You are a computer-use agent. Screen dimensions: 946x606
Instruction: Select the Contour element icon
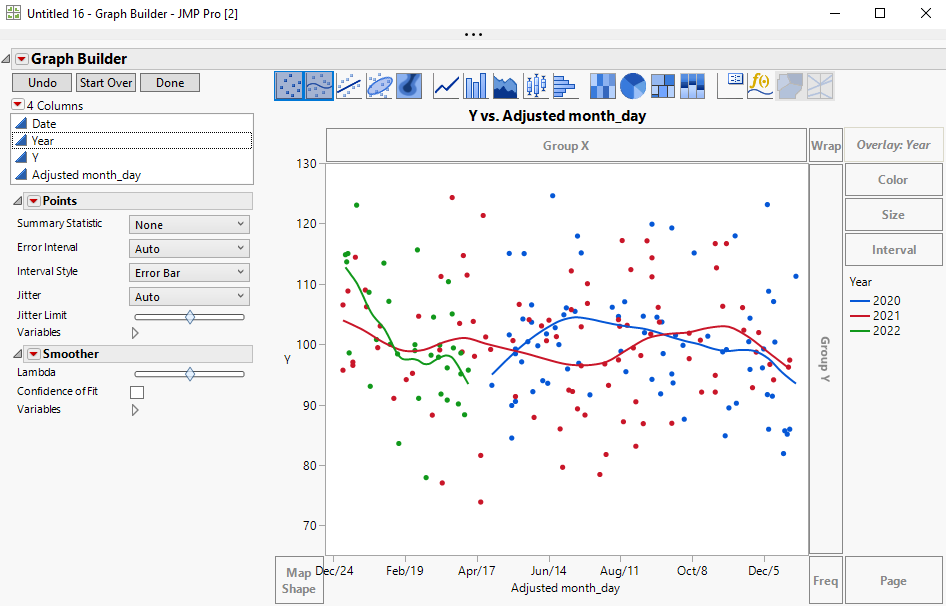(410, 86)
